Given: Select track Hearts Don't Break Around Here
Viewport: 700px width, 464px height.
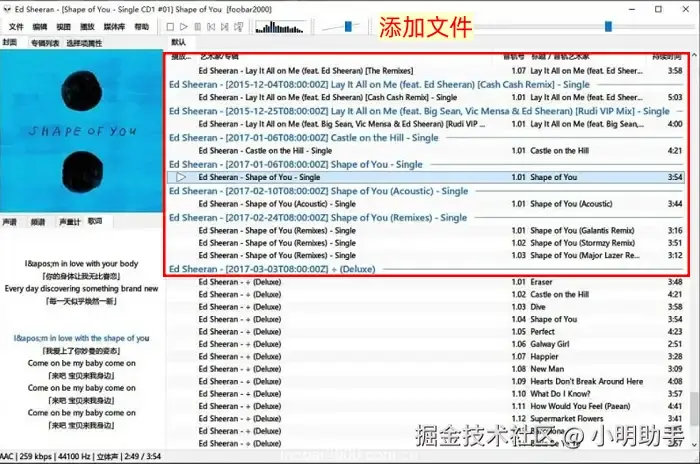Looking at the screenshot, I should [425, 382].
